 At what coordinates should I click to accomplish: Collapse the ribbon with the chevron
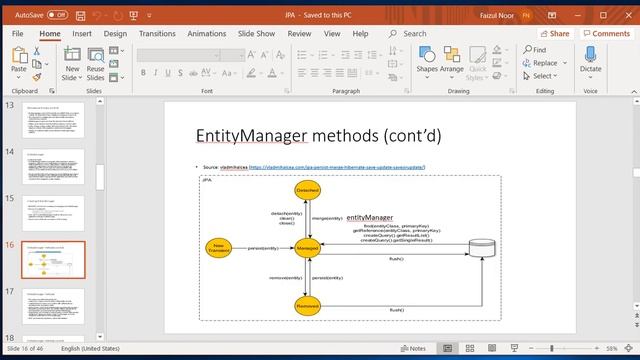click(634, 91)
